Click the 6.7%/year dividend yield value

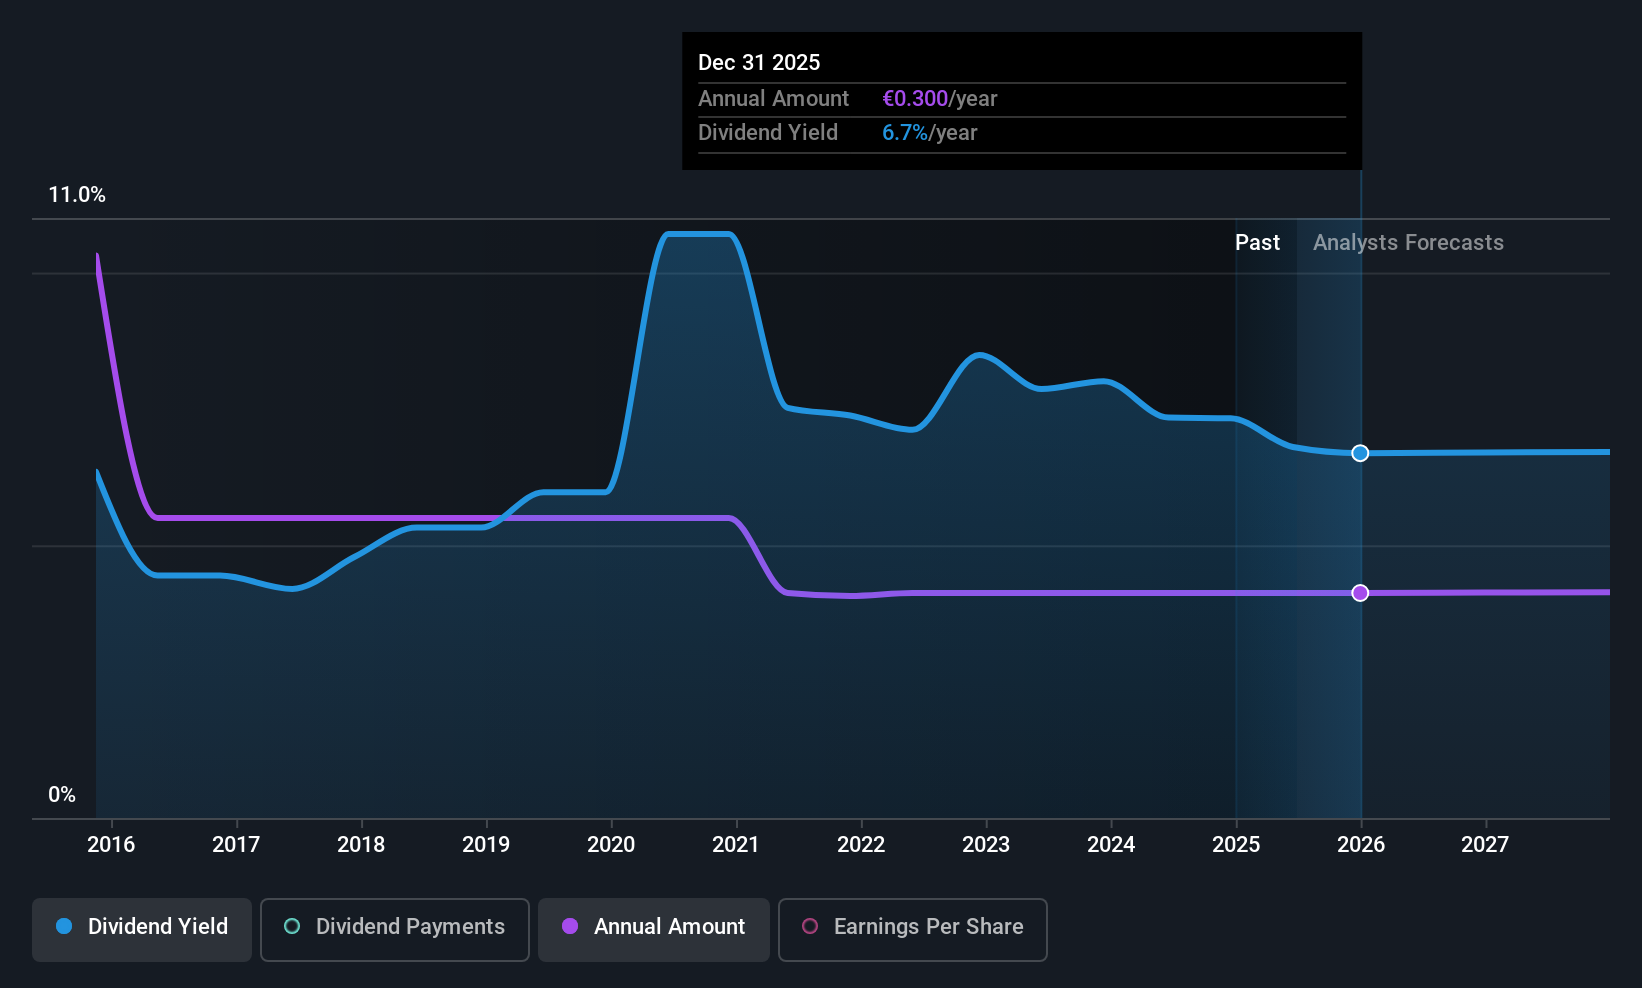[930, 133]
